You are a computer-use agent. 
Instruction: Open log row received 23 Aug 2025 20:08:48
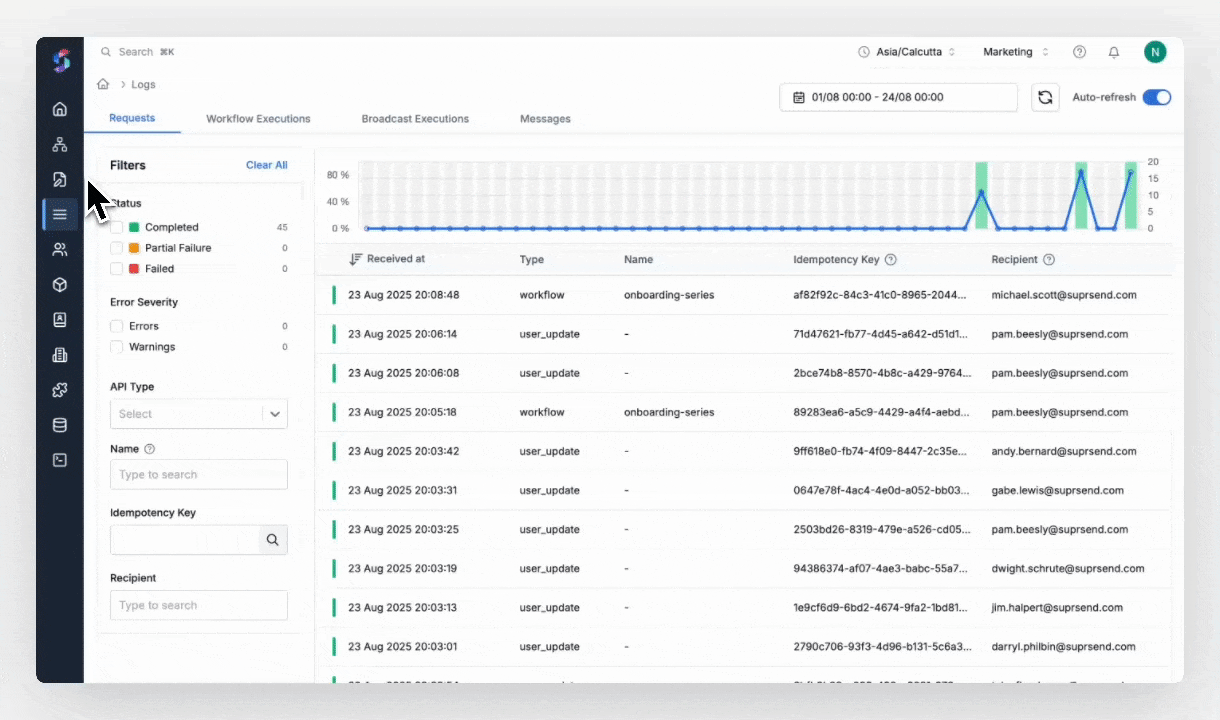coord(742,295)
